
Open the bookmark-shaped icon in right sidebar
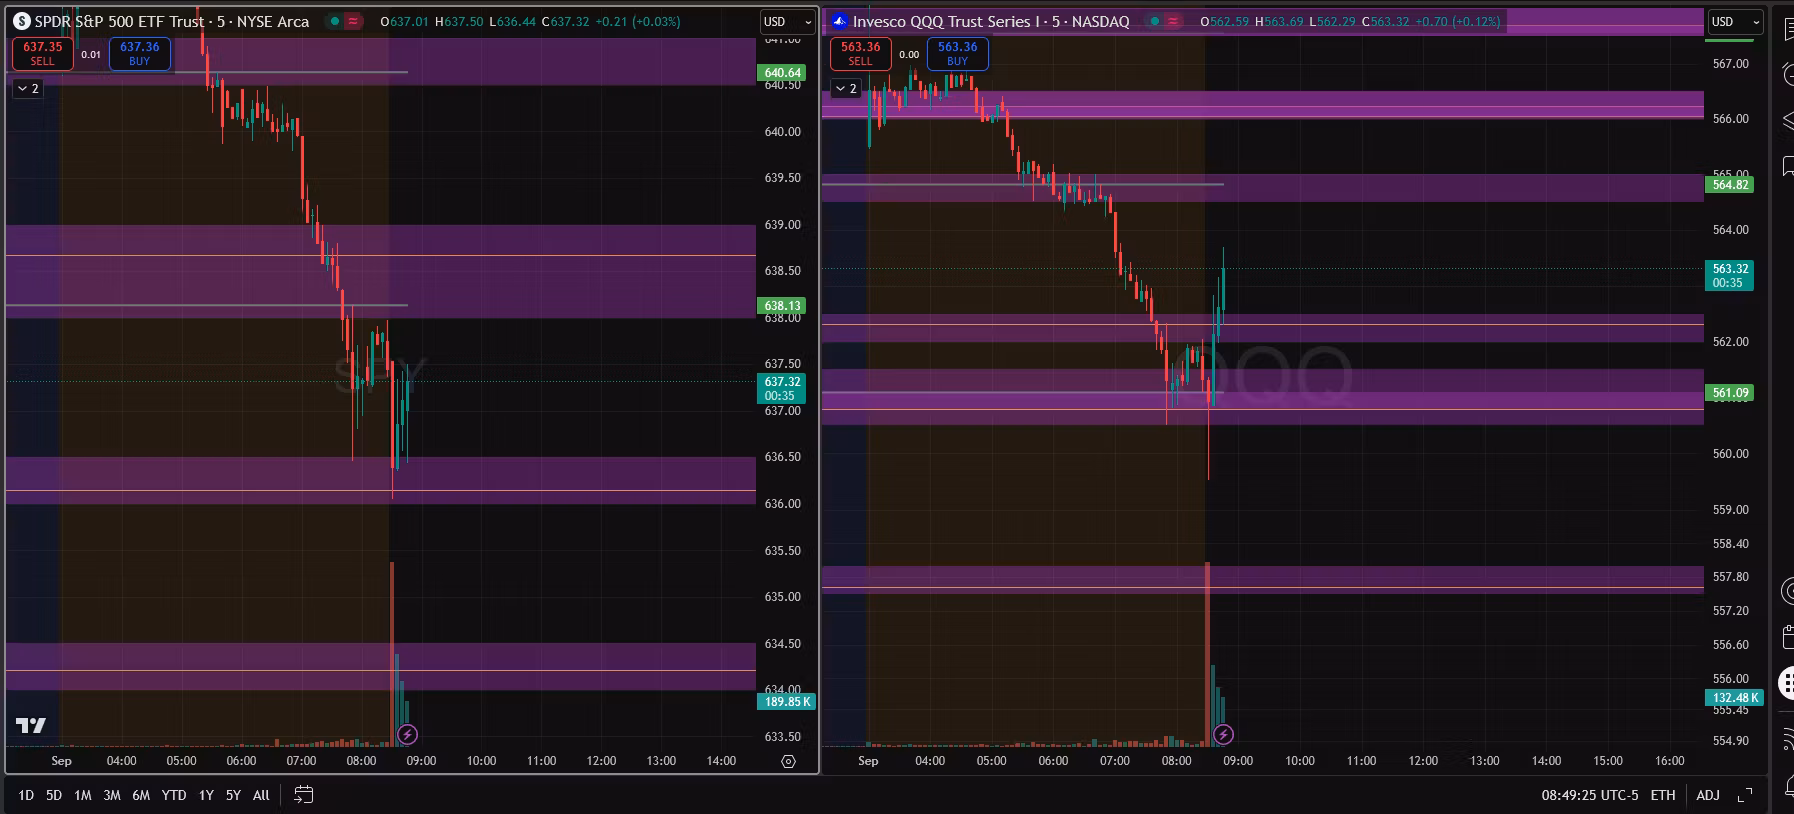point(1788,165)
